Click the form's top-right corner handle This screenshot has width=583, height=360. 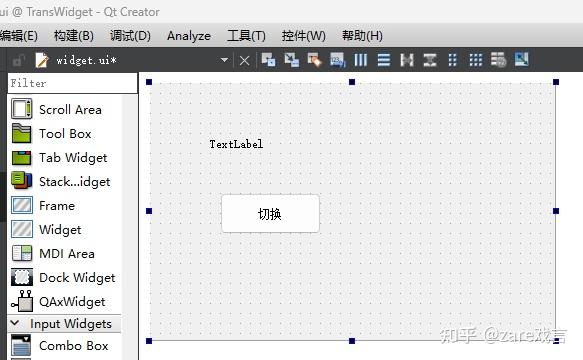coord(556,82)
